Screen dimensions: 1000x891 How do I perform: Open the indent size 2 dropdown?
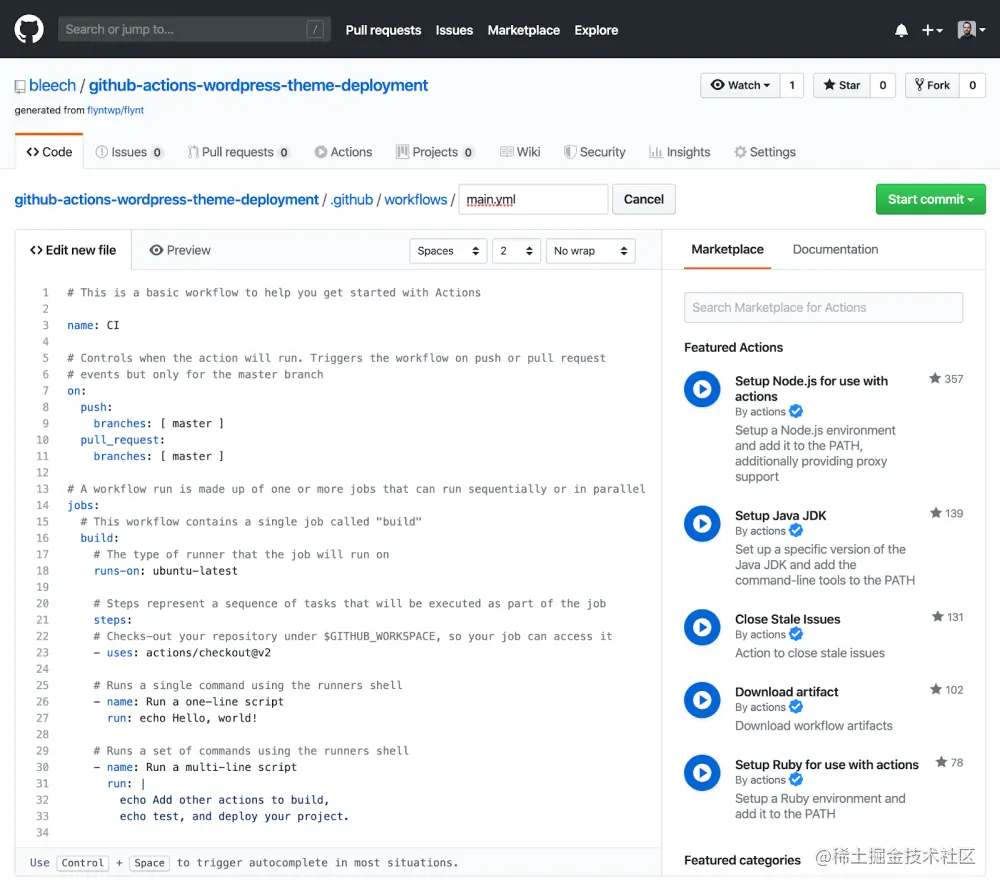(x=516, y=251)
